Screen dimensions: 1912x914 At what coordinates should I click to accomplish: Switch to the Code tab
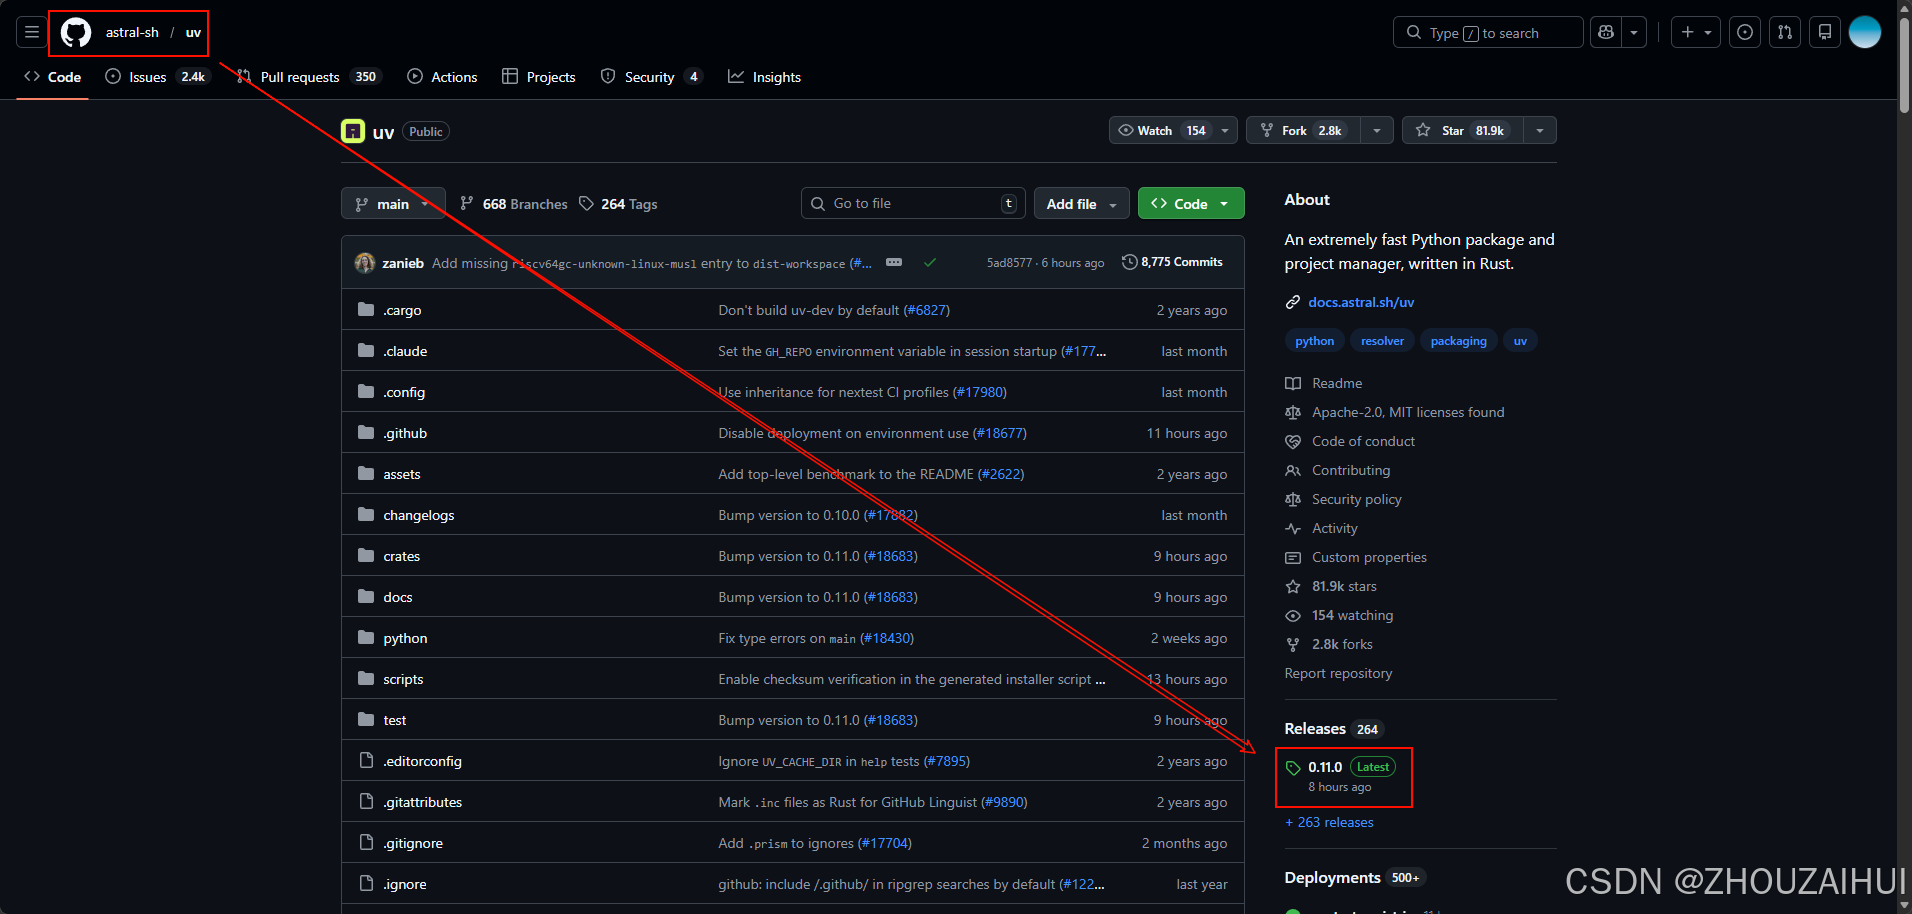click(53, 77)
